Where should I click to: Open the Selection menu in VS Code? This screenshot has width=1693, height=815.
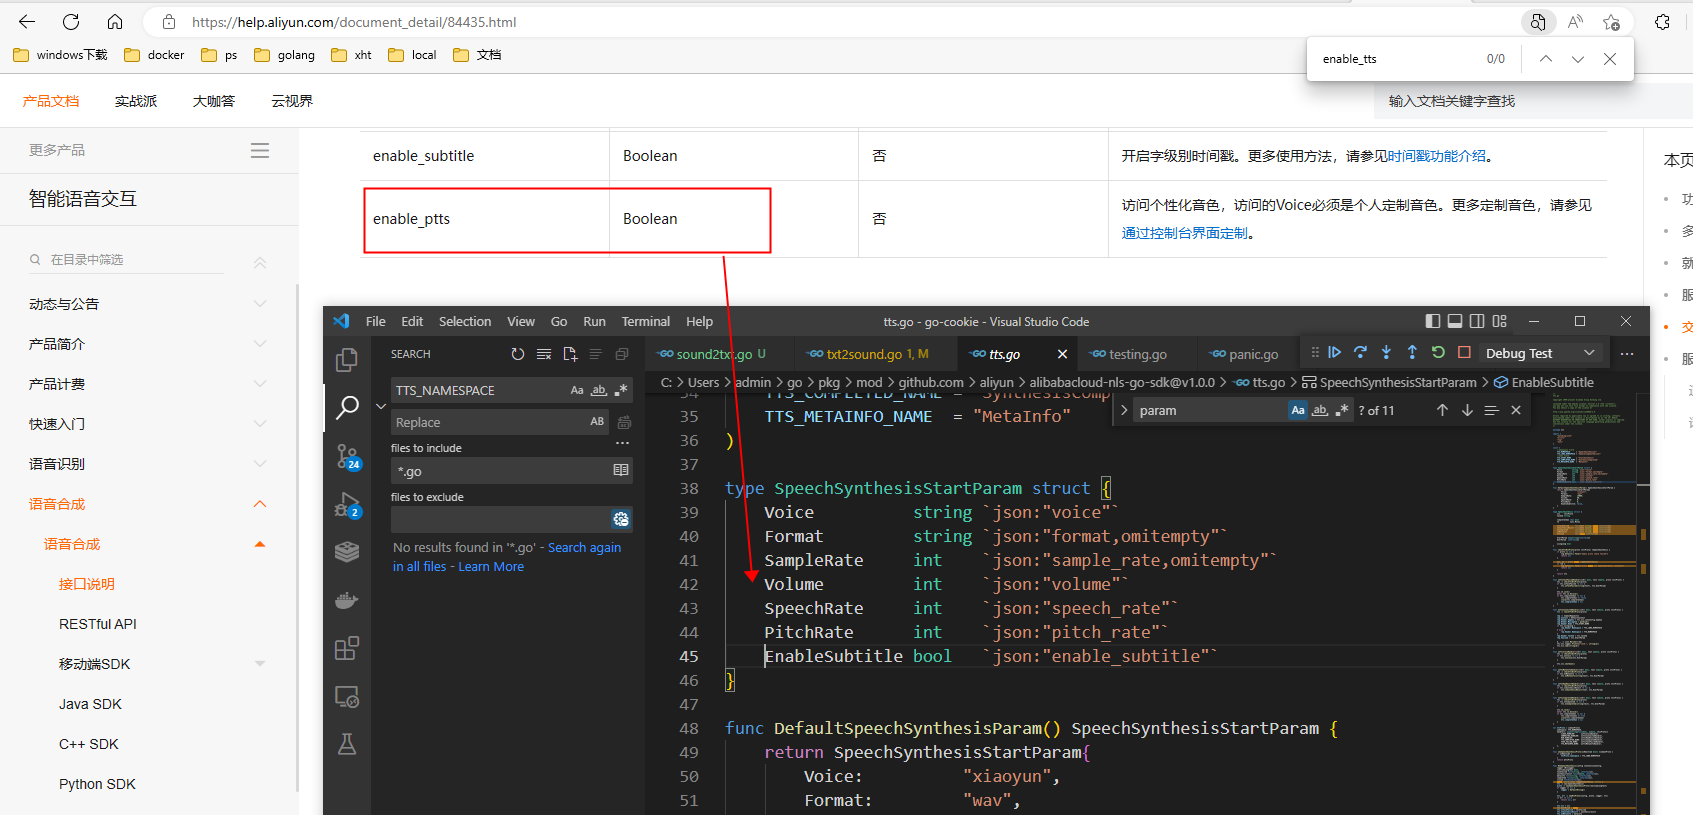pyautogui.click(x=465, y=321)
